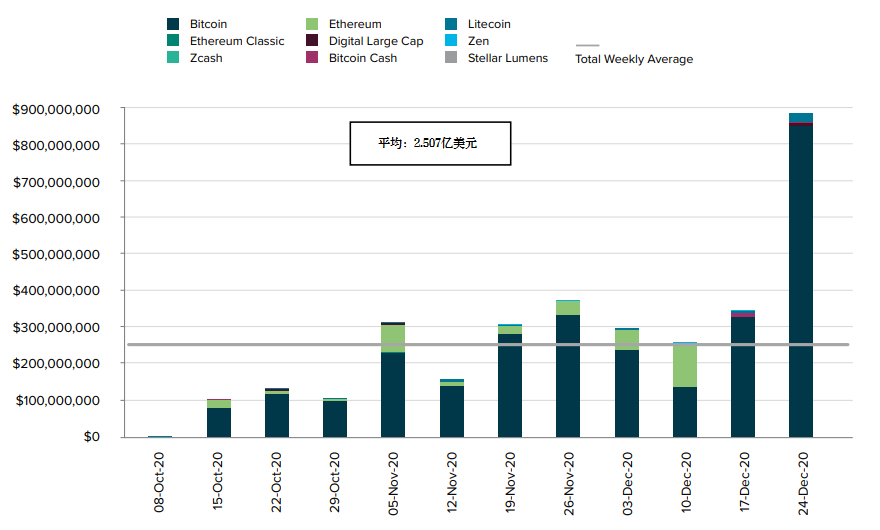The width and height of the screenshot is (880, 530).
Task: Click the Bitcoin Cash segment of the 17-Dec-20 bar
Action: [x=743, y=315]
